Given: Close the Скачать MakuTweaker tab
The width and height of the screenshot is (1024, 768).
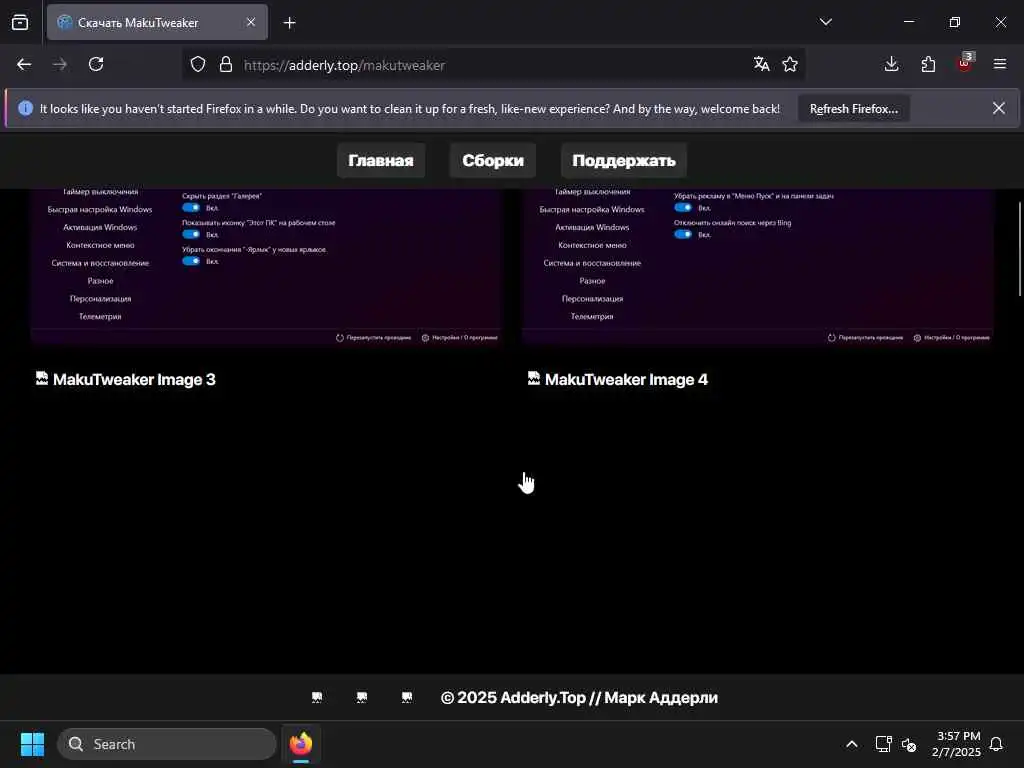Looking at the screenshot, I should point(251,22).
